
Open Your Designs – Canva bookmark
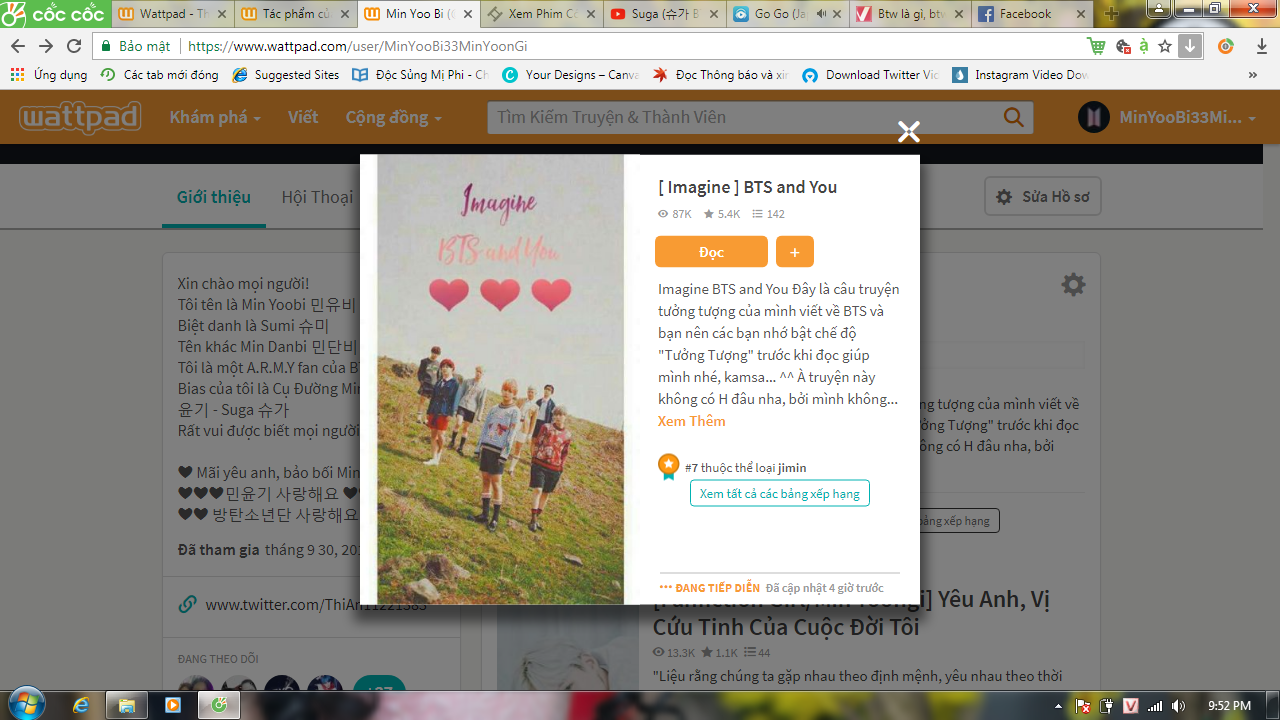point(570,75)
